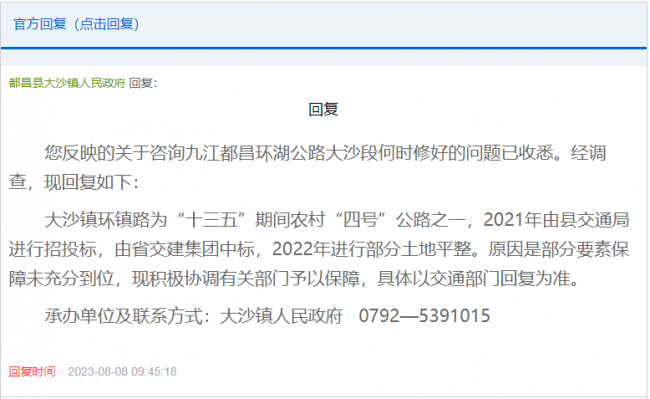This screenshot has height=399, width=650.
Task: Click the 回复时间 label
Action: click(32, 372)
